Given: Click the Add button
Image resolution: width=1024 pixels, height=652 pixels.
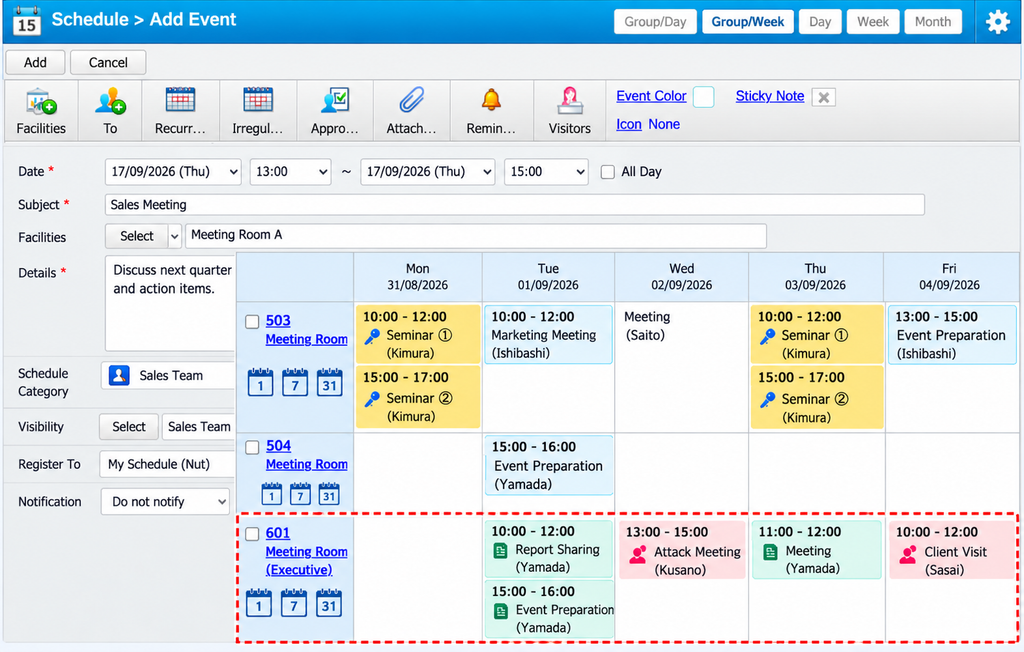Looking at the screenshot, I should (x=35, y=63).
